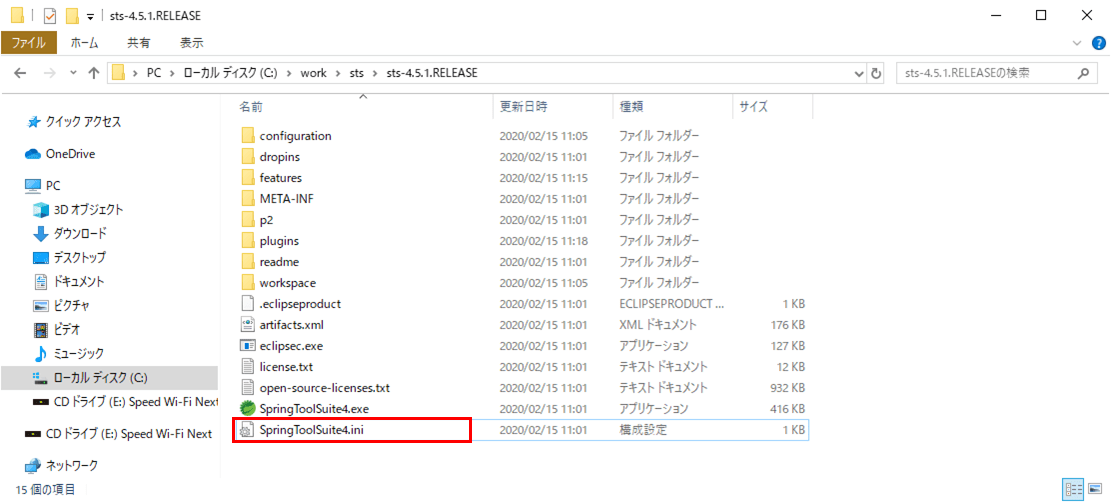Viewport: 1111px width, 502px height.
Task: Open the help question mark icon
Action: click(1095, 43)
